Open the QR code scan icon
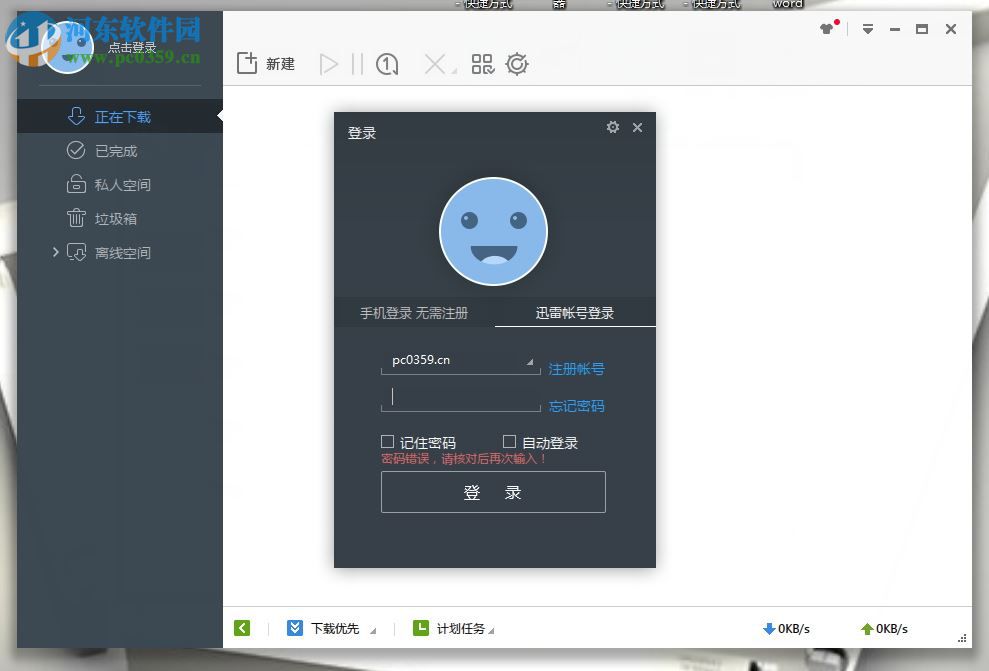The height and width of the screenshot is (671, 989). 482,63
